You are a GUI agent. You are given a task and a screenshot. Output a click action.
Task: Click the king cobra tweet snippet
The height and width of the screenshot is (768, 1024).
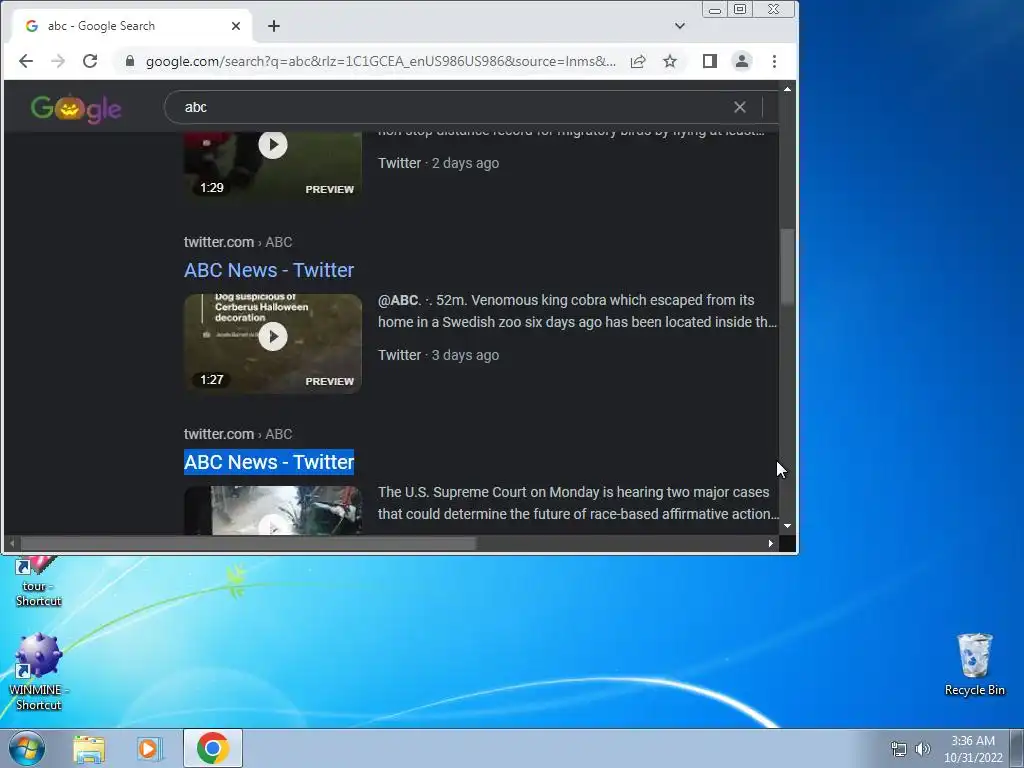pyautogui.click(x=577, y=311)
